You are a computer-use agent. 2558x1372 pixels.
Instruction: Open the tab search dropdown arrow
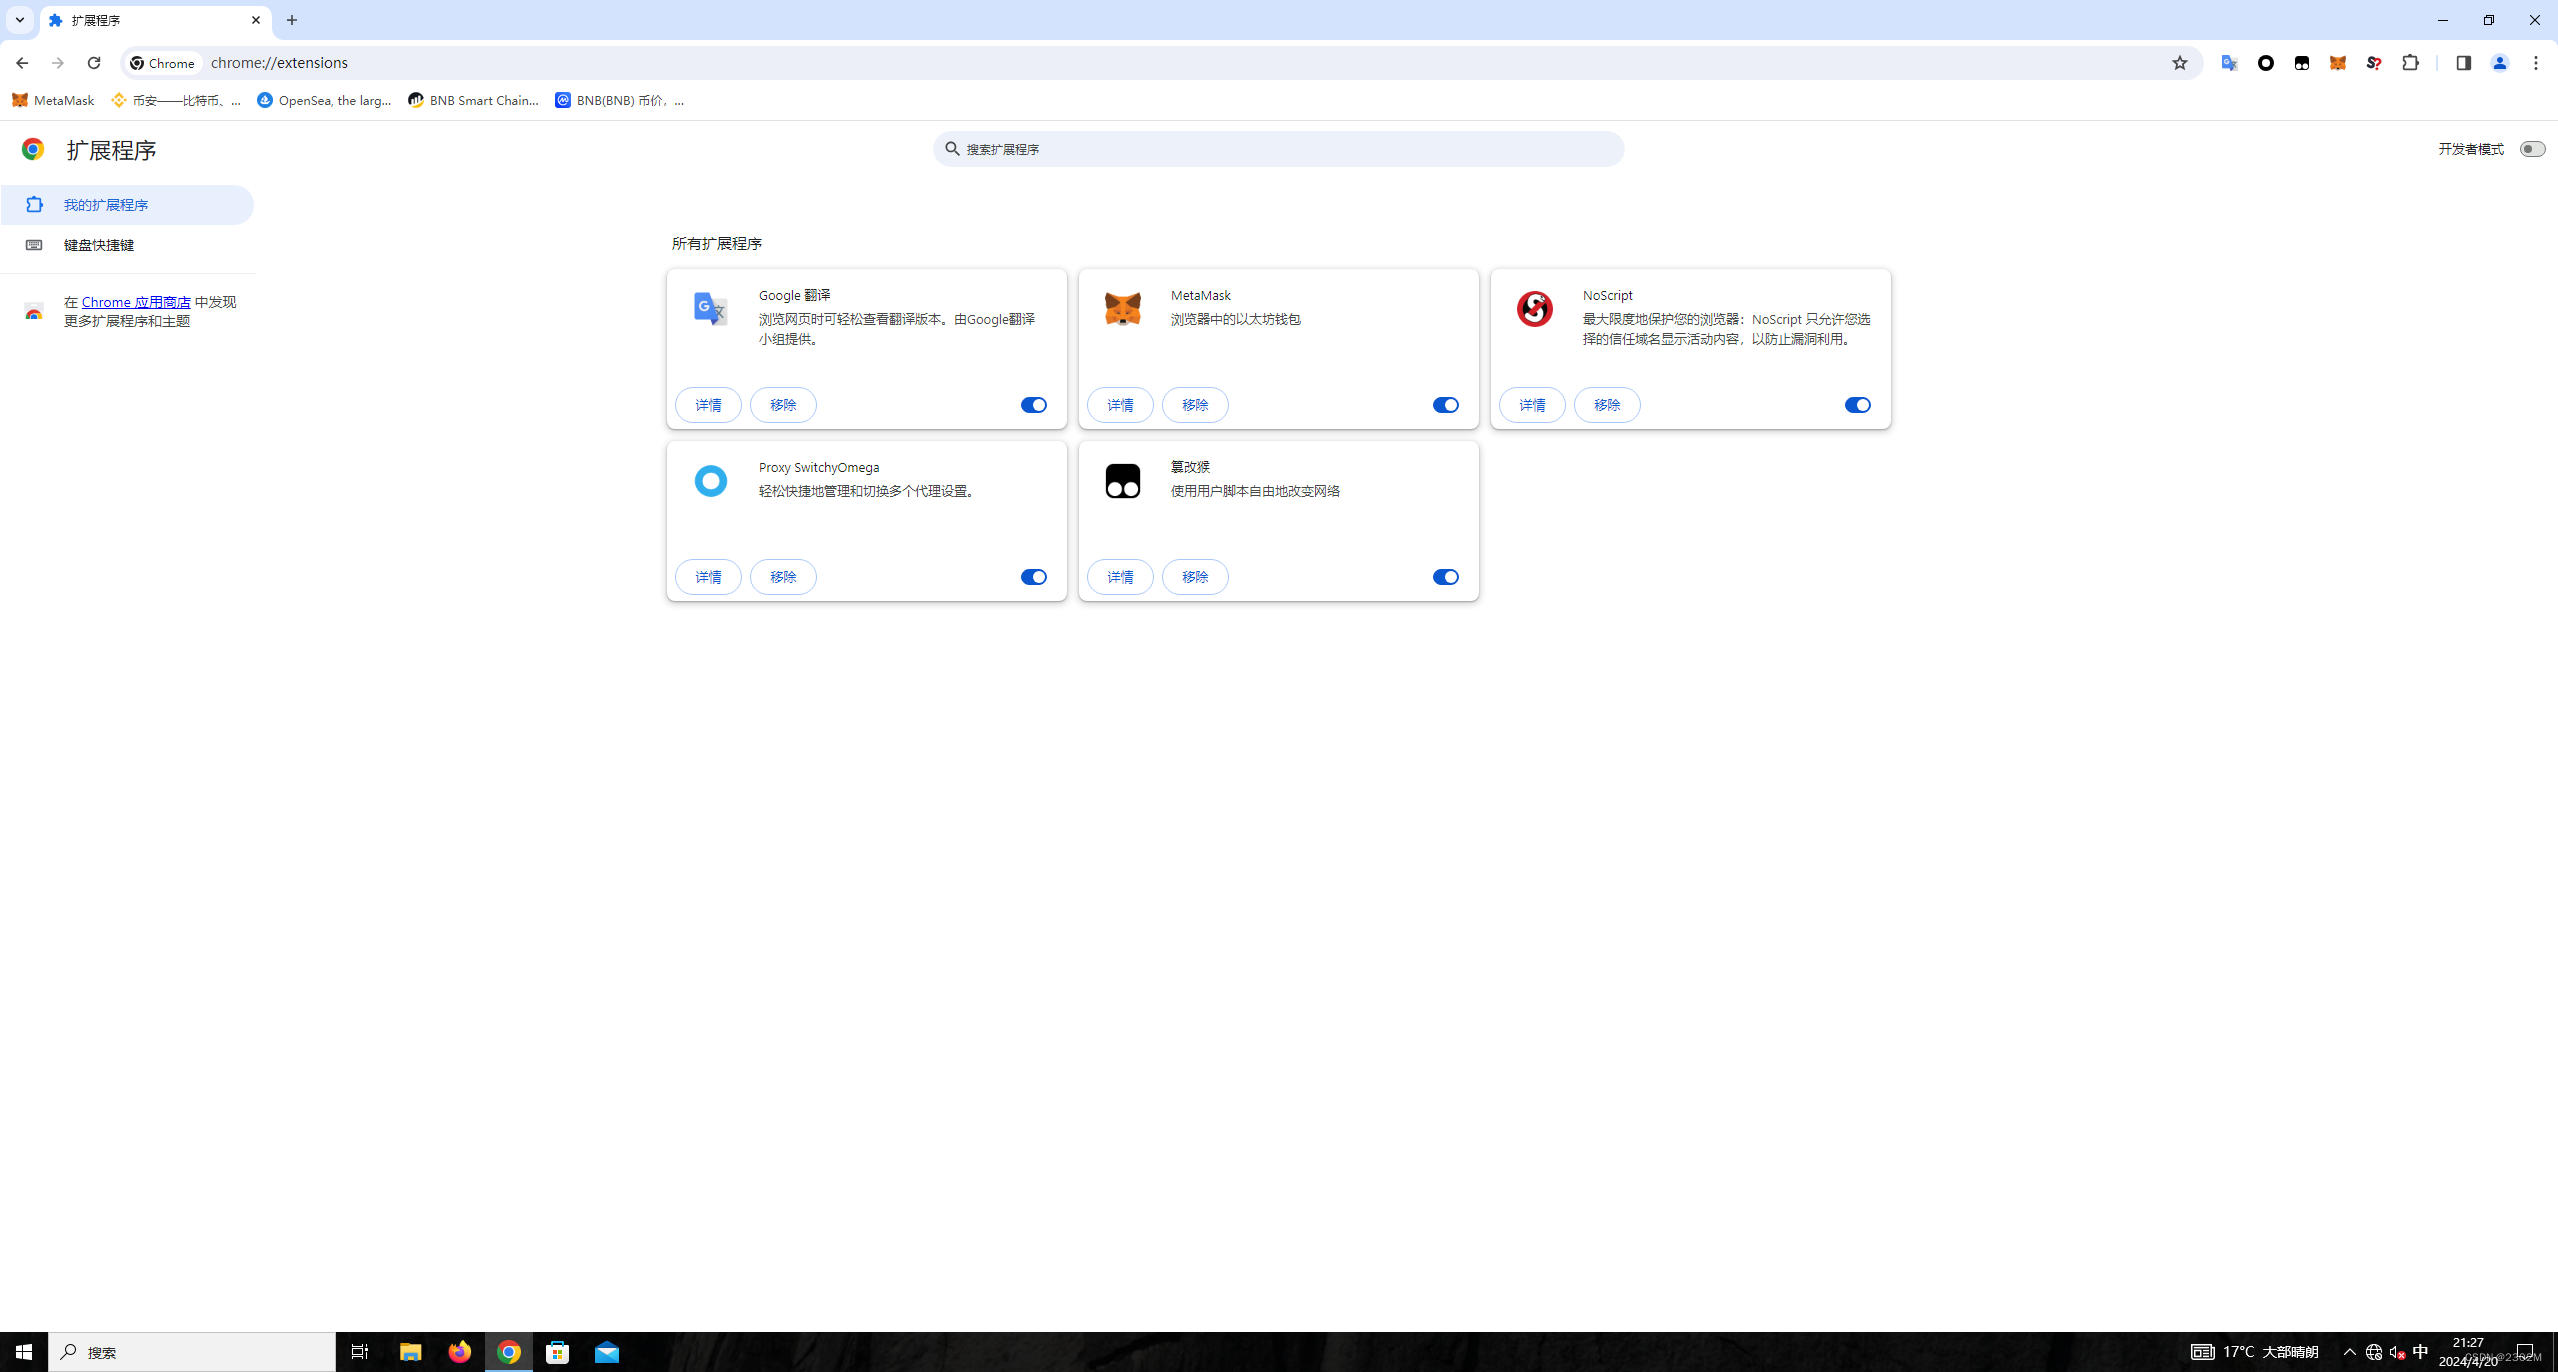pos(20,20)
